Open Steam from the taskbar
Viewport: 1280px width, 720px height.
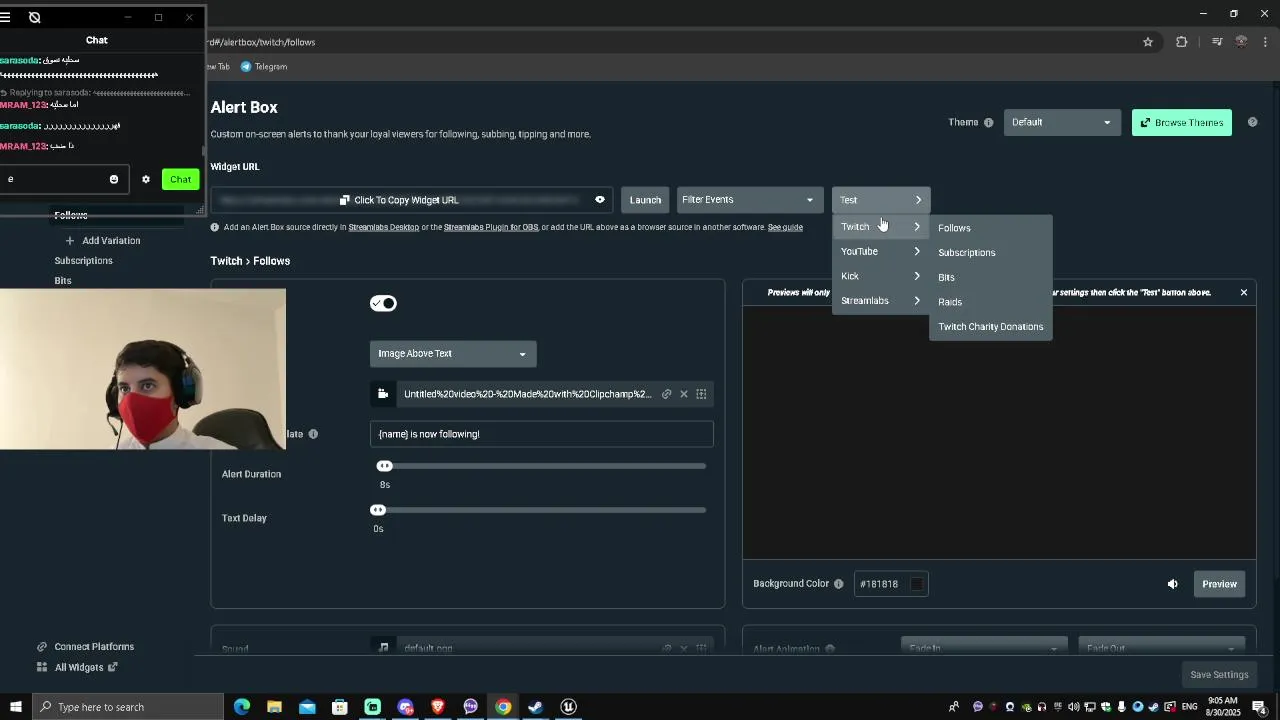[536, 707]
